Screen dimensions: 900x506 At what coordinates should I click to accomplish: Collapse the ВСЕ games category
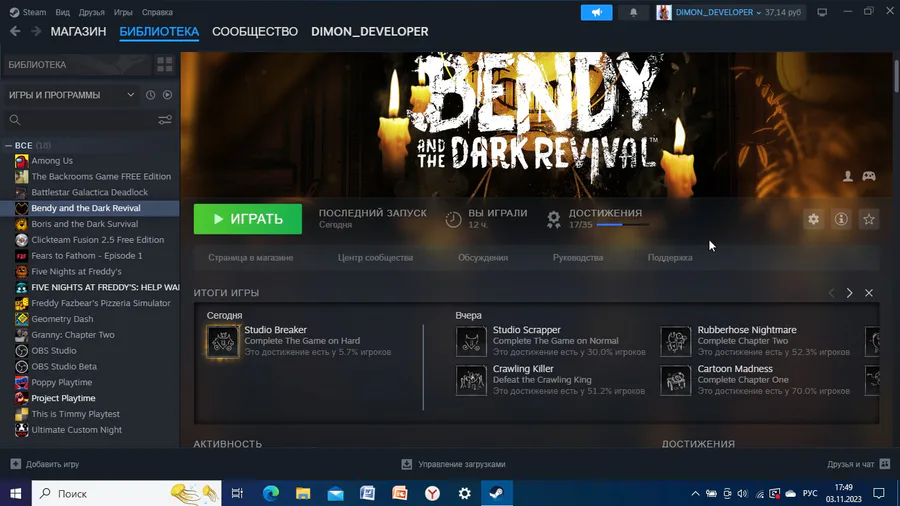[9, 146]
